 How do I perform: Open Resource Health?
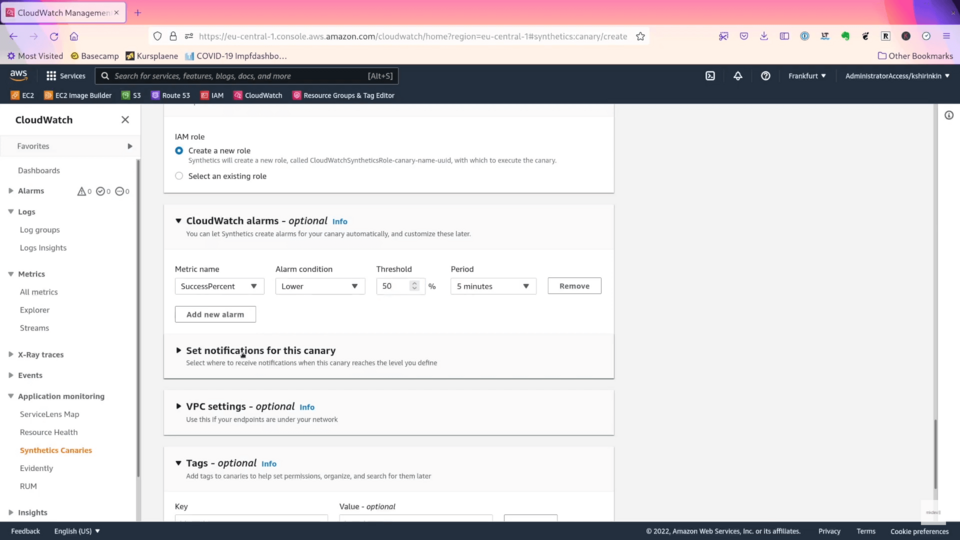point(48,432)
